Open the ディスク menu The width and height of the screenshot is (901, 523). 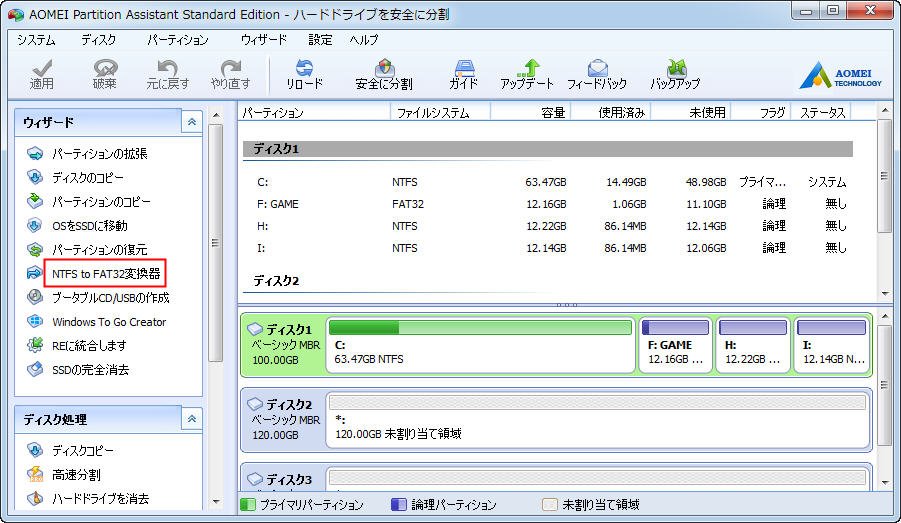[99, 40]
